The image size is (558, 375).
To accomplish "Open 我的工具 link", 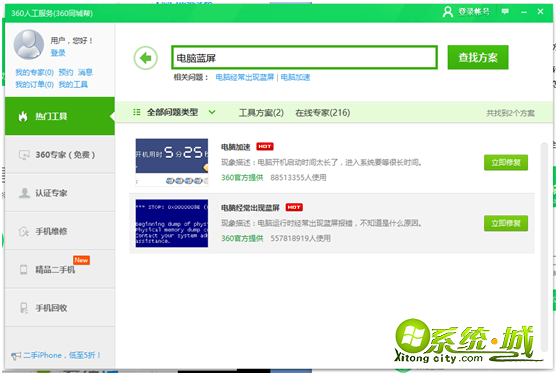I will click(x=73, y=85).
